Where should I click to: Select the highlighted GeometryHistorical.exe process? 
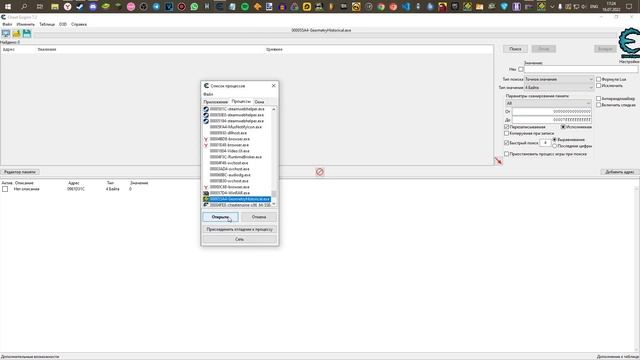tap(237, 199)
